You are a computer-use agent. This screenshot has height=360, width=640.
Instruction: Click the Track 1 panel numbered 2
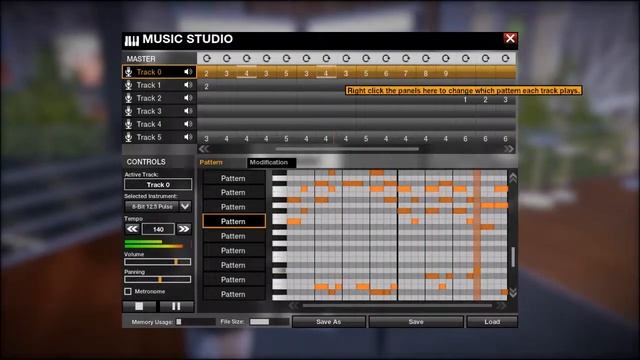pos(207,86)
